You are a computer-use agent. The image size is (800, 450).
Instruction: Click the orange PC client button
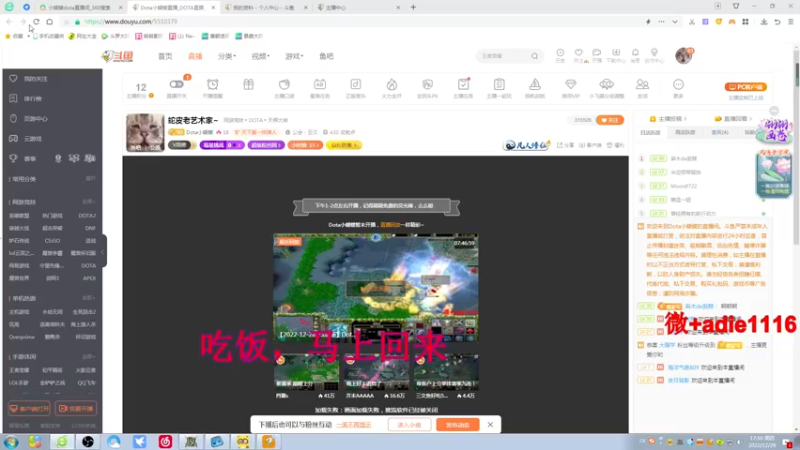745,87
